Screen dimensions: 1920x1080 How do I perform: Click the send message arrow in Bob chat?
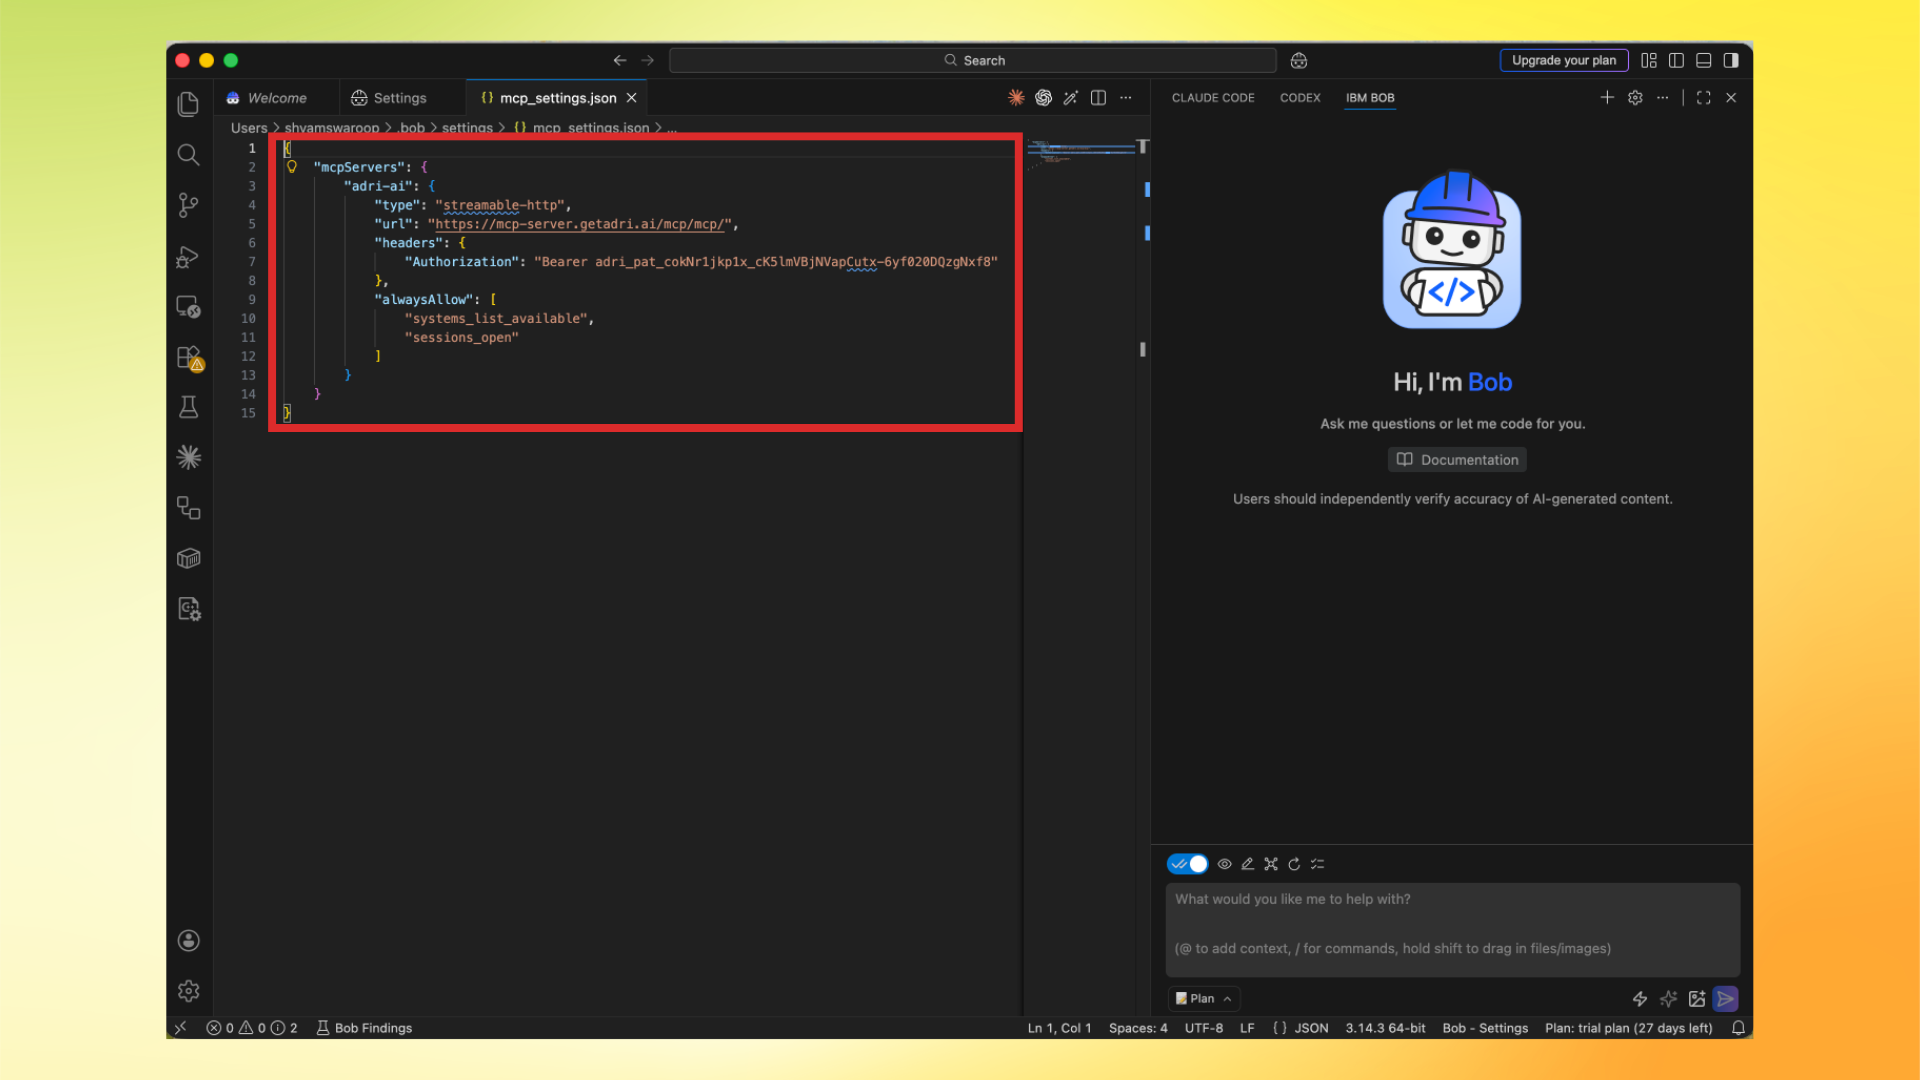tap(1726, 998)
